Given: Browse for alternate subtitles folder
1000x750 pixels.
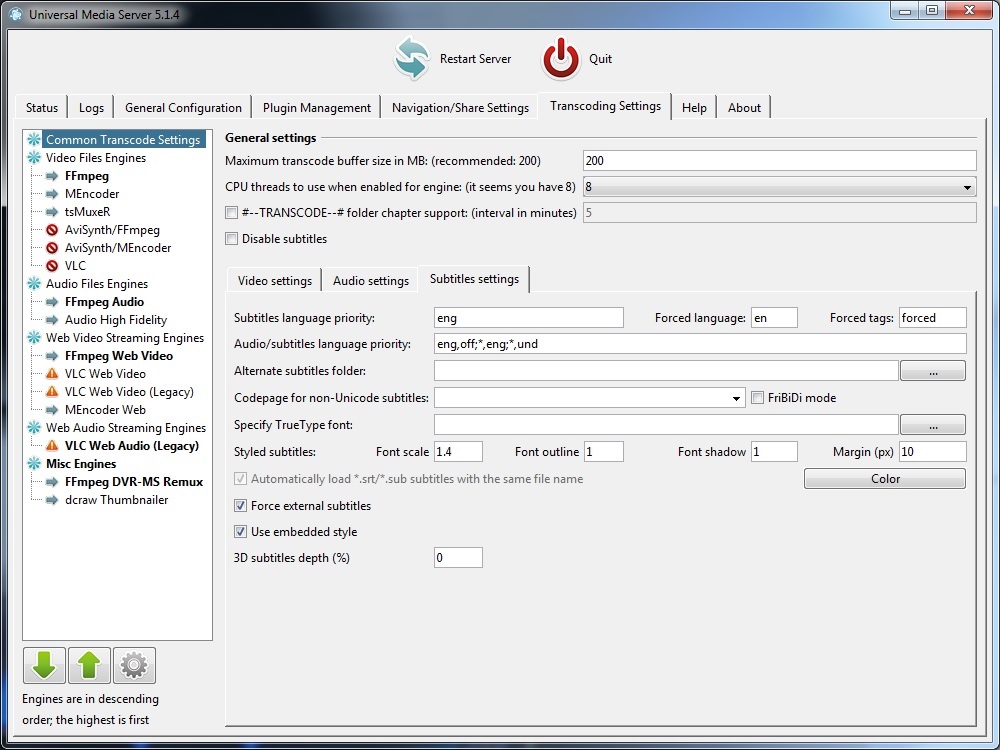Looking at the screenshot, I should [932, 371].
